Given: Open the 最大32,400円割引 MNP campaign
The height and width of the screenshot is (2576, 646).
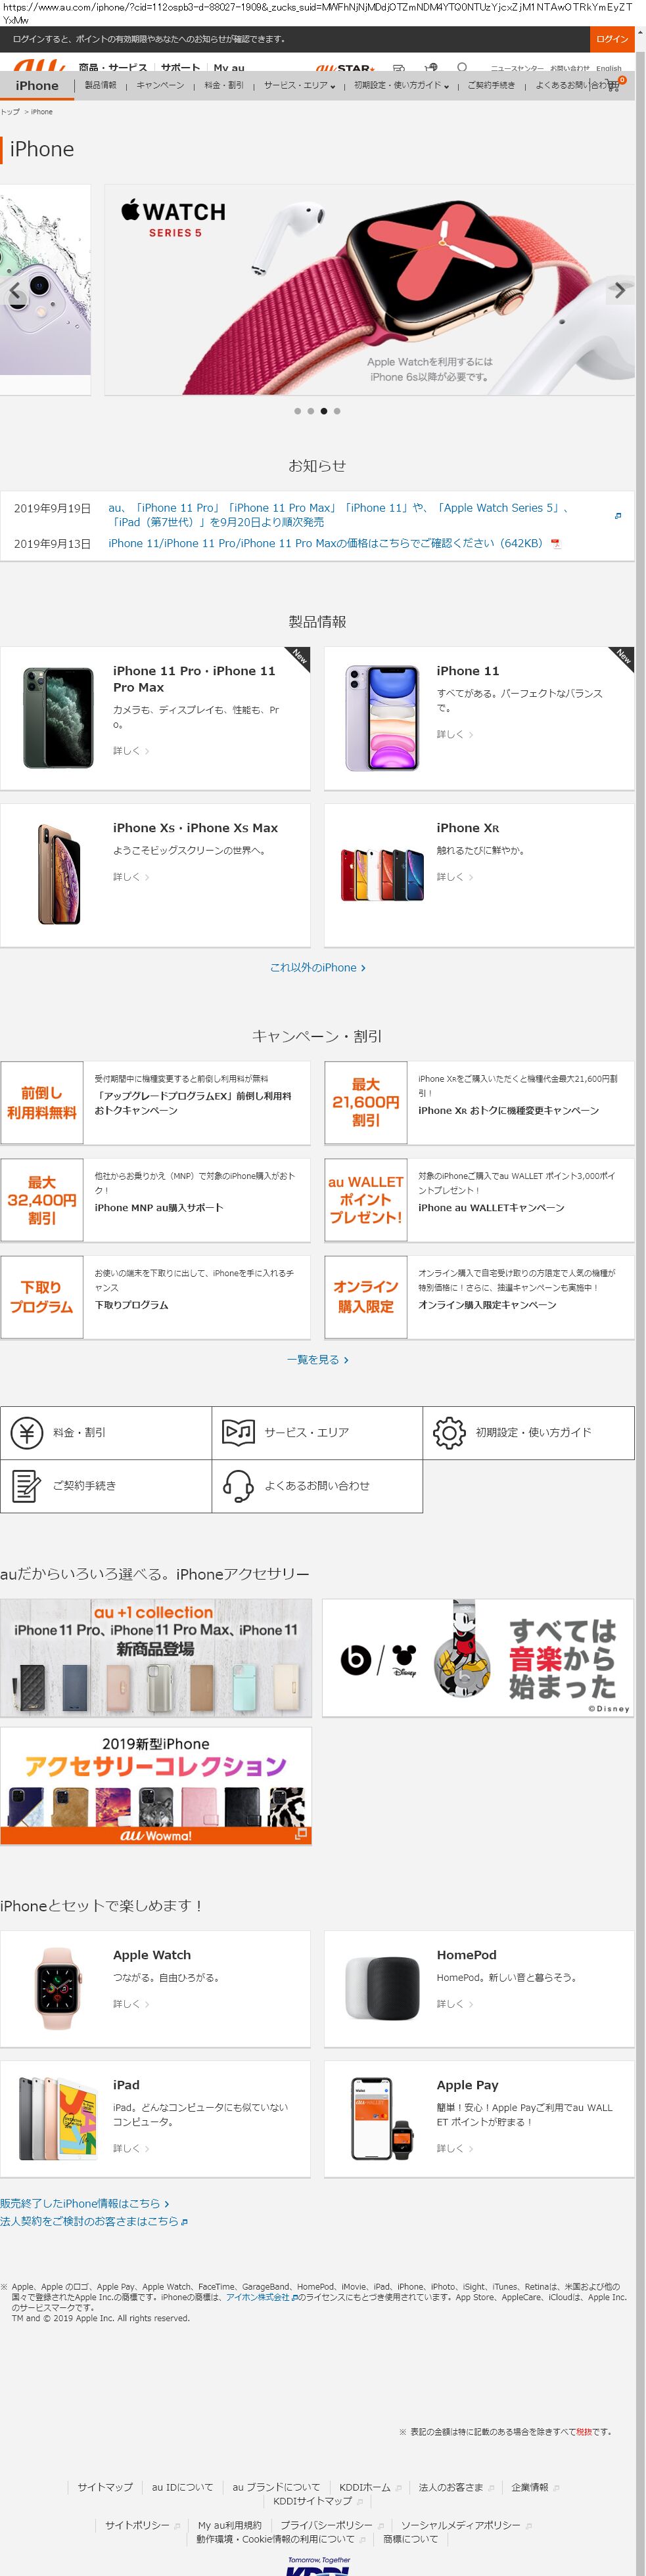Looking at the screenshot, I should (155, 1200).
